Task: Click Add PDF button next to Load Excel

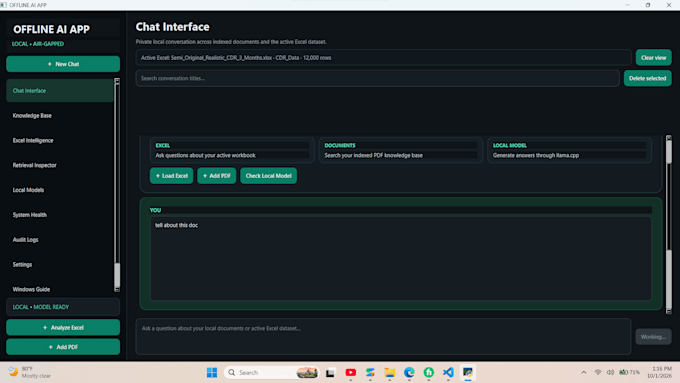Action: click(x=217, y=176)
